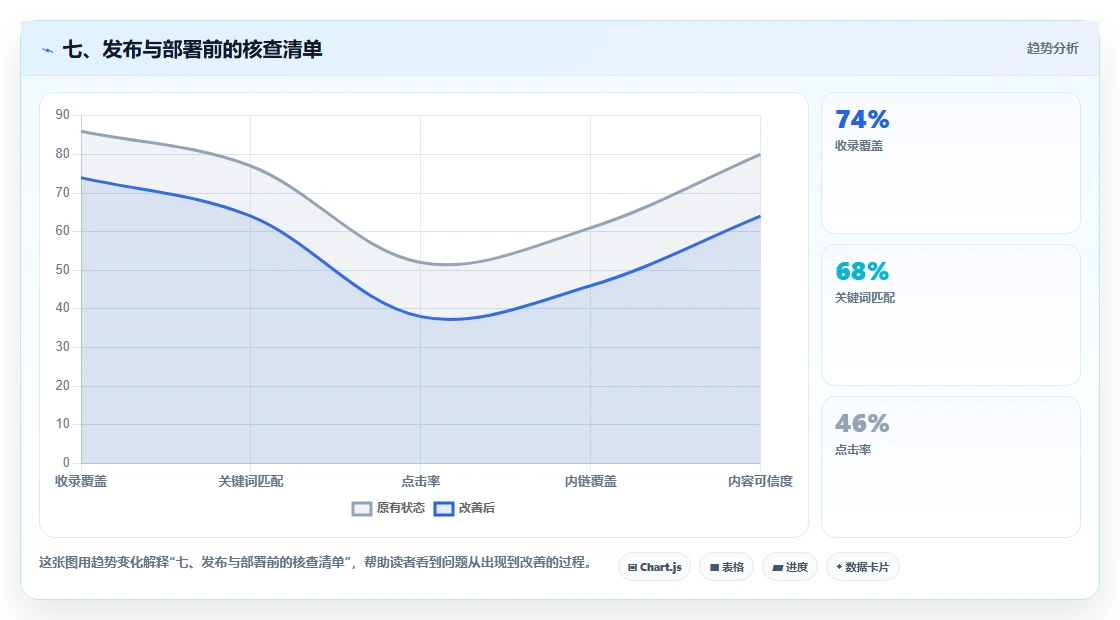Open the 46% 点击率 card

click(x=951, y=467)
